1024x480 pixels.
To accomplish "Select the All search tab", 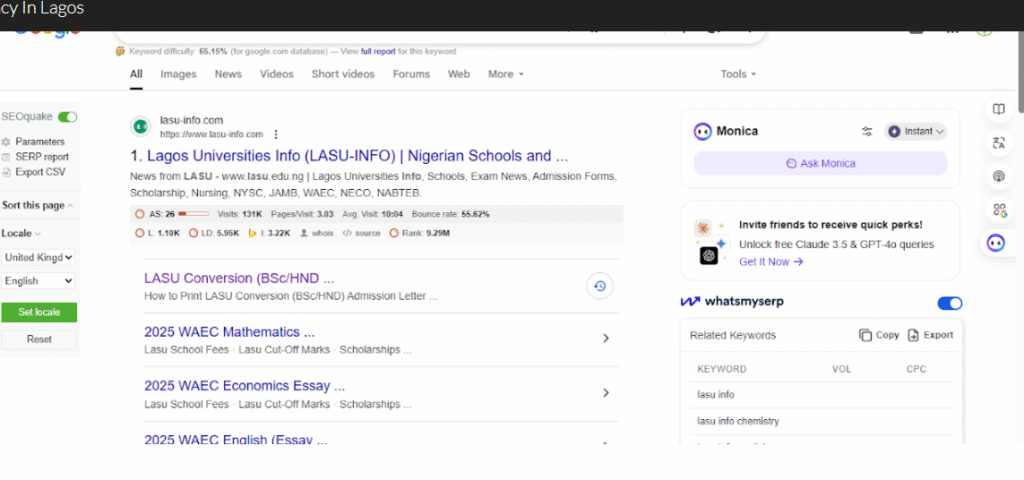I will click(x=136, y=74).
